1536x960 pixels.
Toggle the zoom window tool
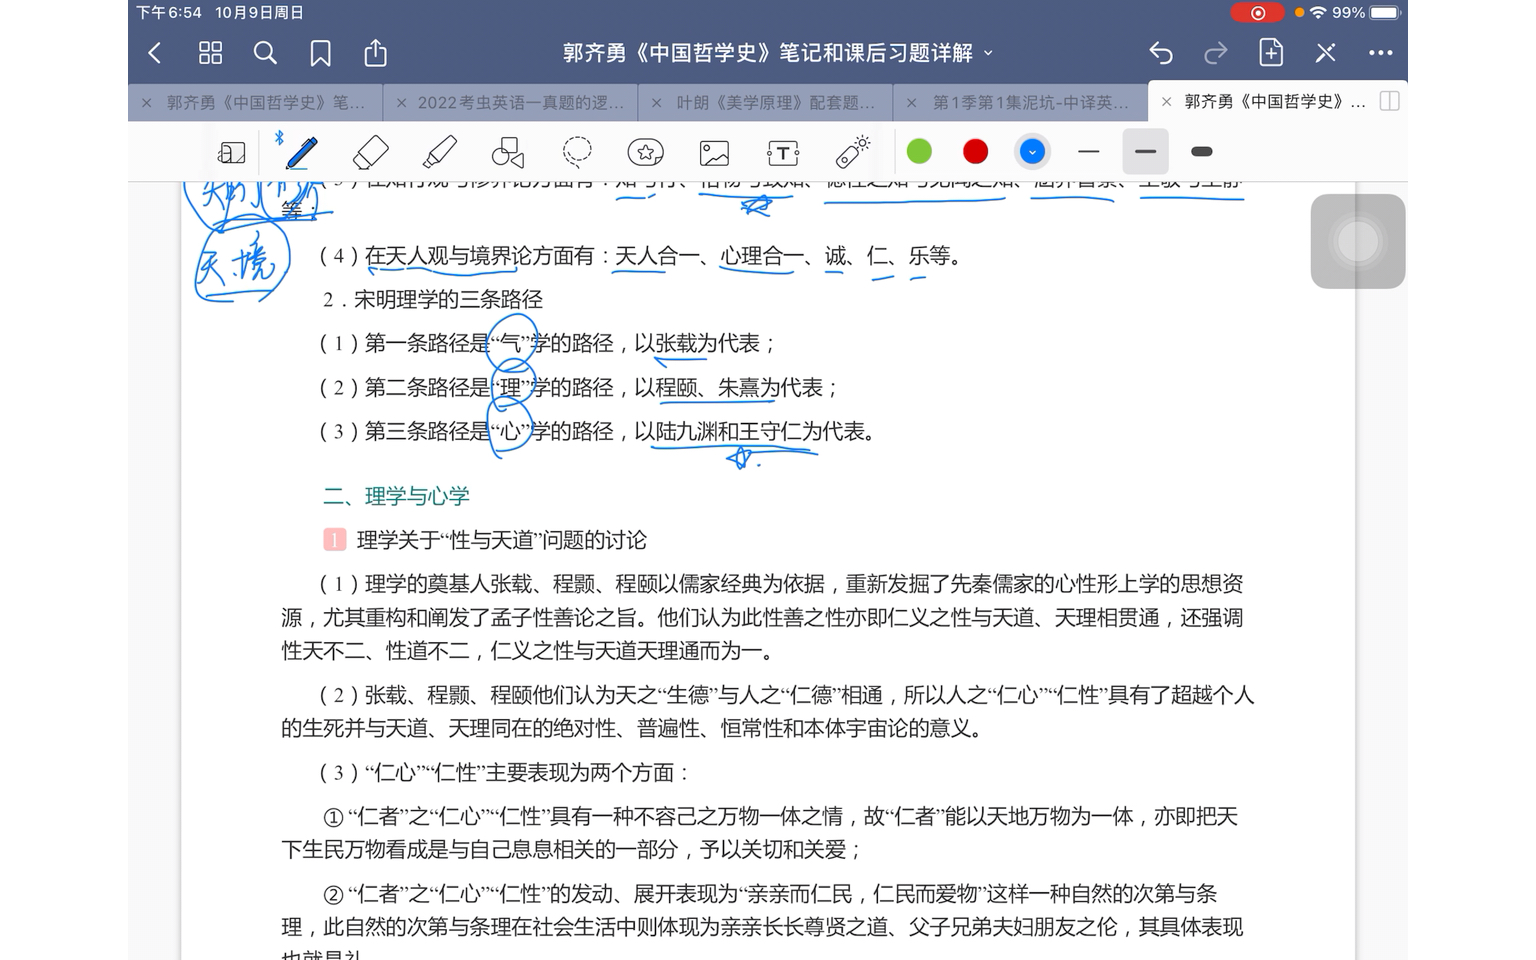pos(231,152)
